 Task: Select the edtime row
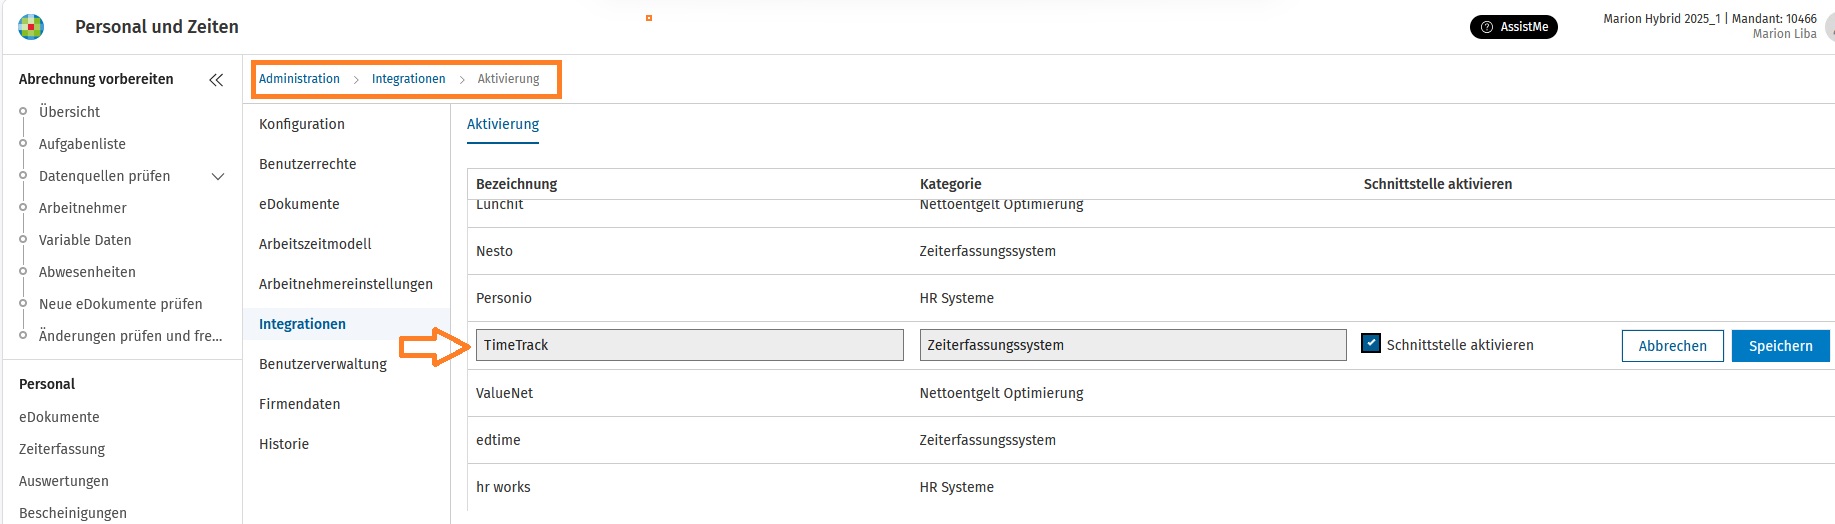[x=1150, y=440]
